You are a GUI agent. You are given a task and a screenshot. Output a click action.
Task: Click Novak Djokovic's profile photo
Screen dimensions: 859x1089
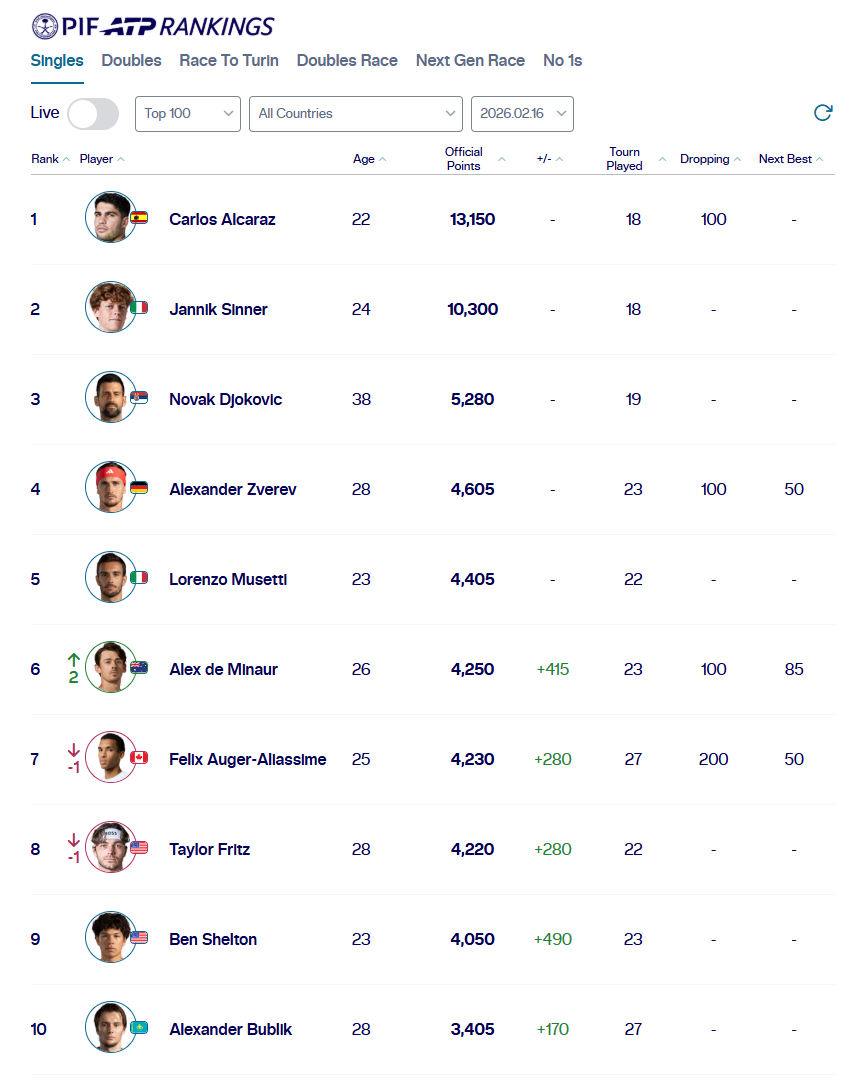point(109,398)
